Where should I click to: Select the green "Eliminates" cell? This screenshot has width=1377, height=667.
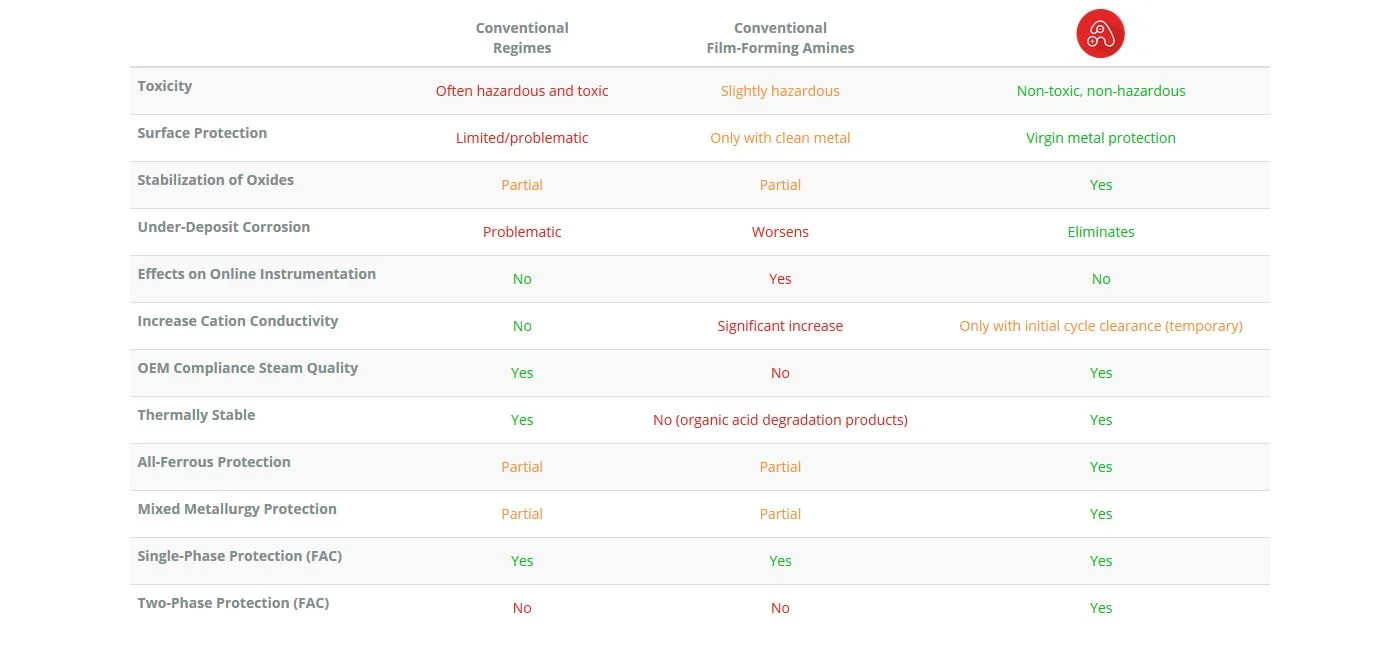pyautogui.click(x=1101, y=232)
